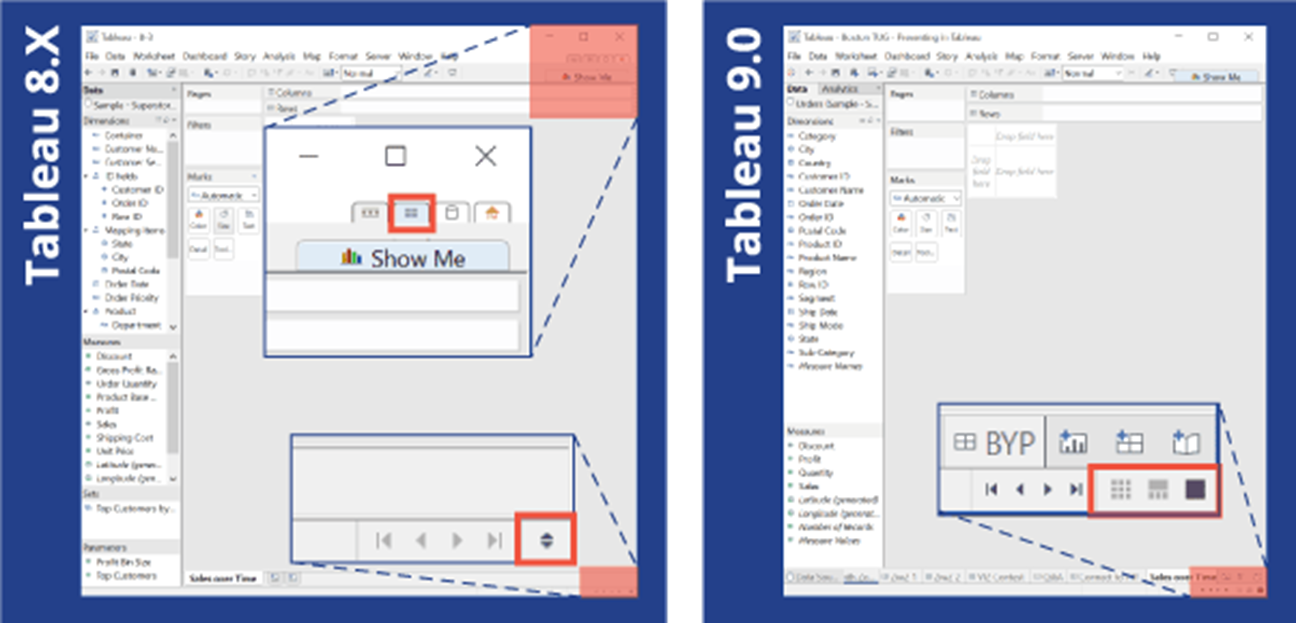Click filmstrip icon in 8.X enlarged inset
1296x623 pixels.
[x=370, y=213]
